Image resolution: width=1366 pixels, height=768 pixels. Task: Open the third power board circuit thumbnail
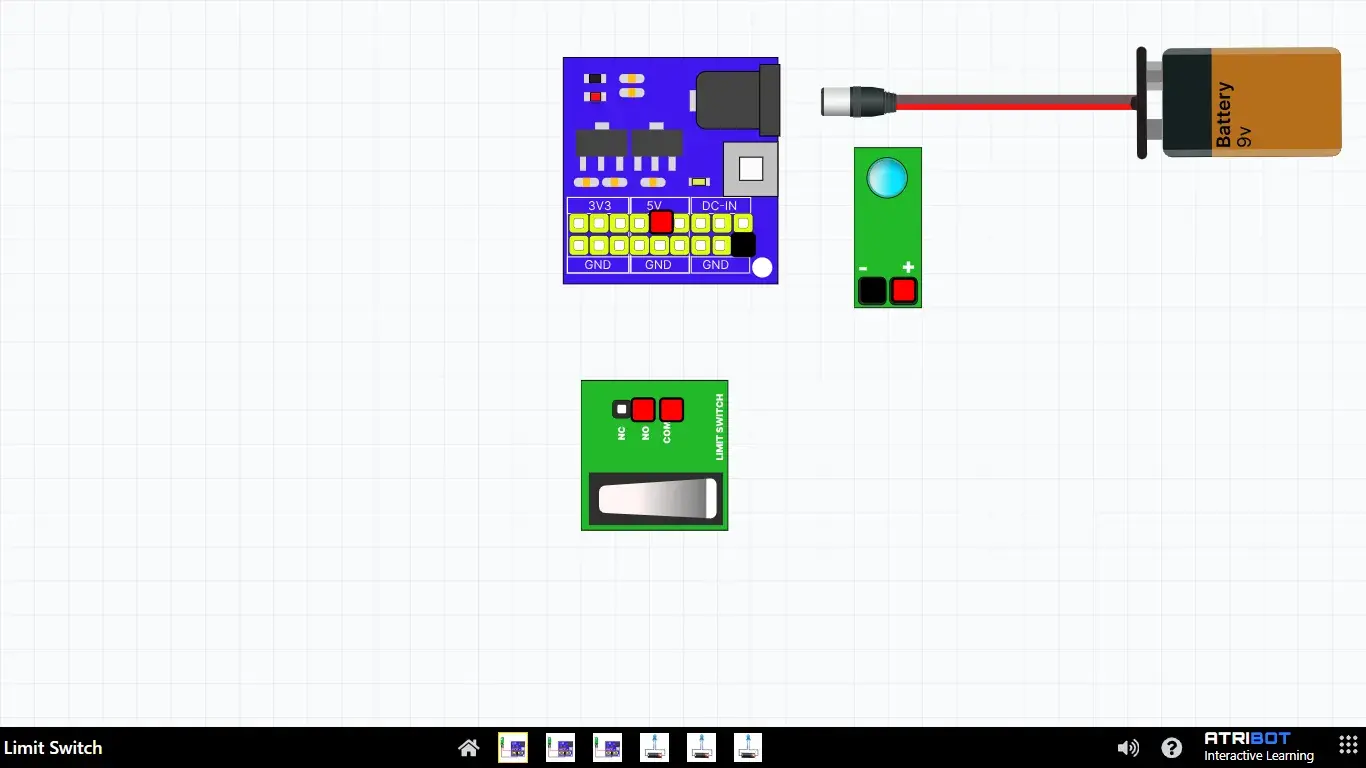pyautogui.click(x=607, y=747)
